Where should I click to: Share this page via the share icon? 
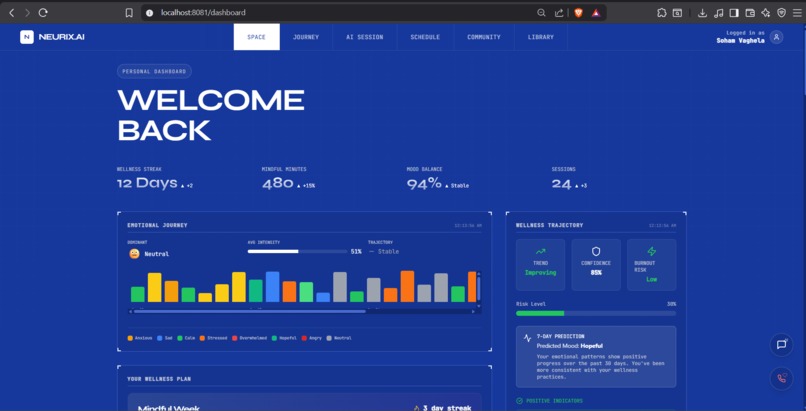point(559,13)
